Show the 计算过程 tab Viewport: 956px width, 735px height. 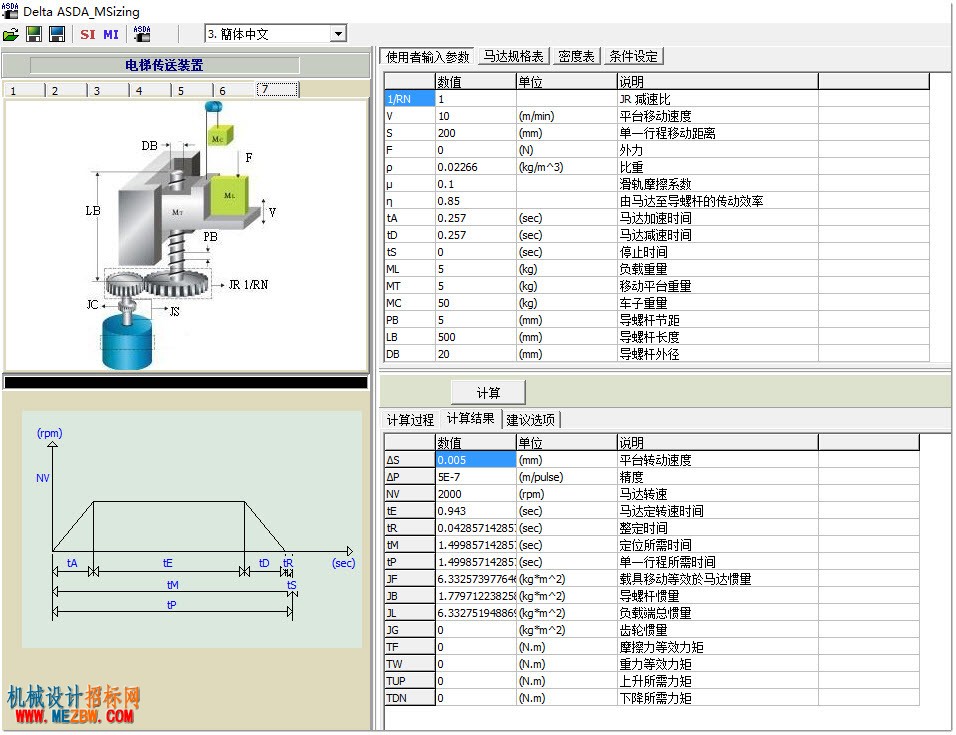coord(410,420)
